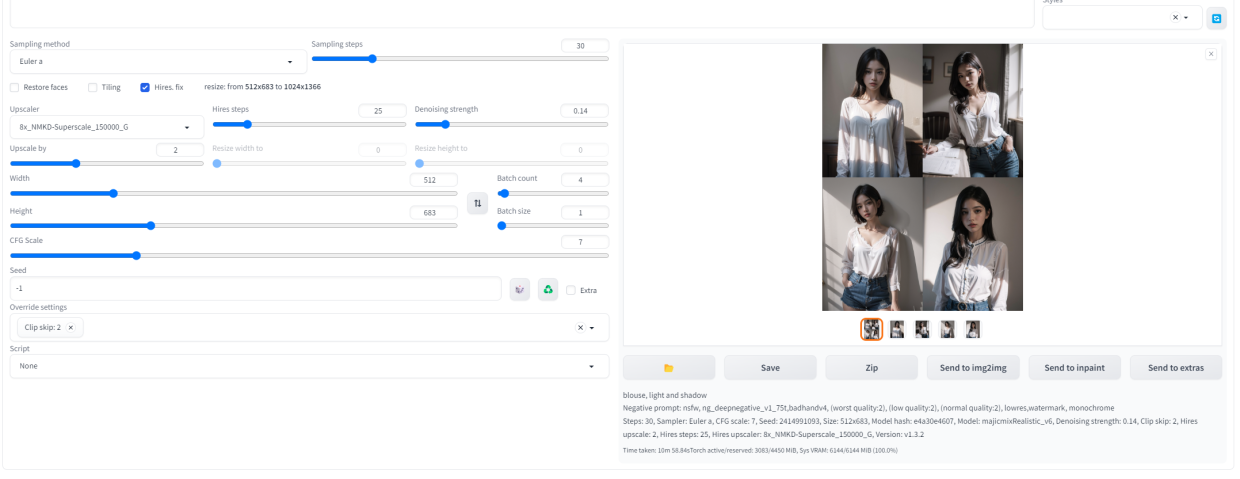Click the top-left image in the gallery grid
Viewport: 1240px width, 479px height.
tap(872, 110)
